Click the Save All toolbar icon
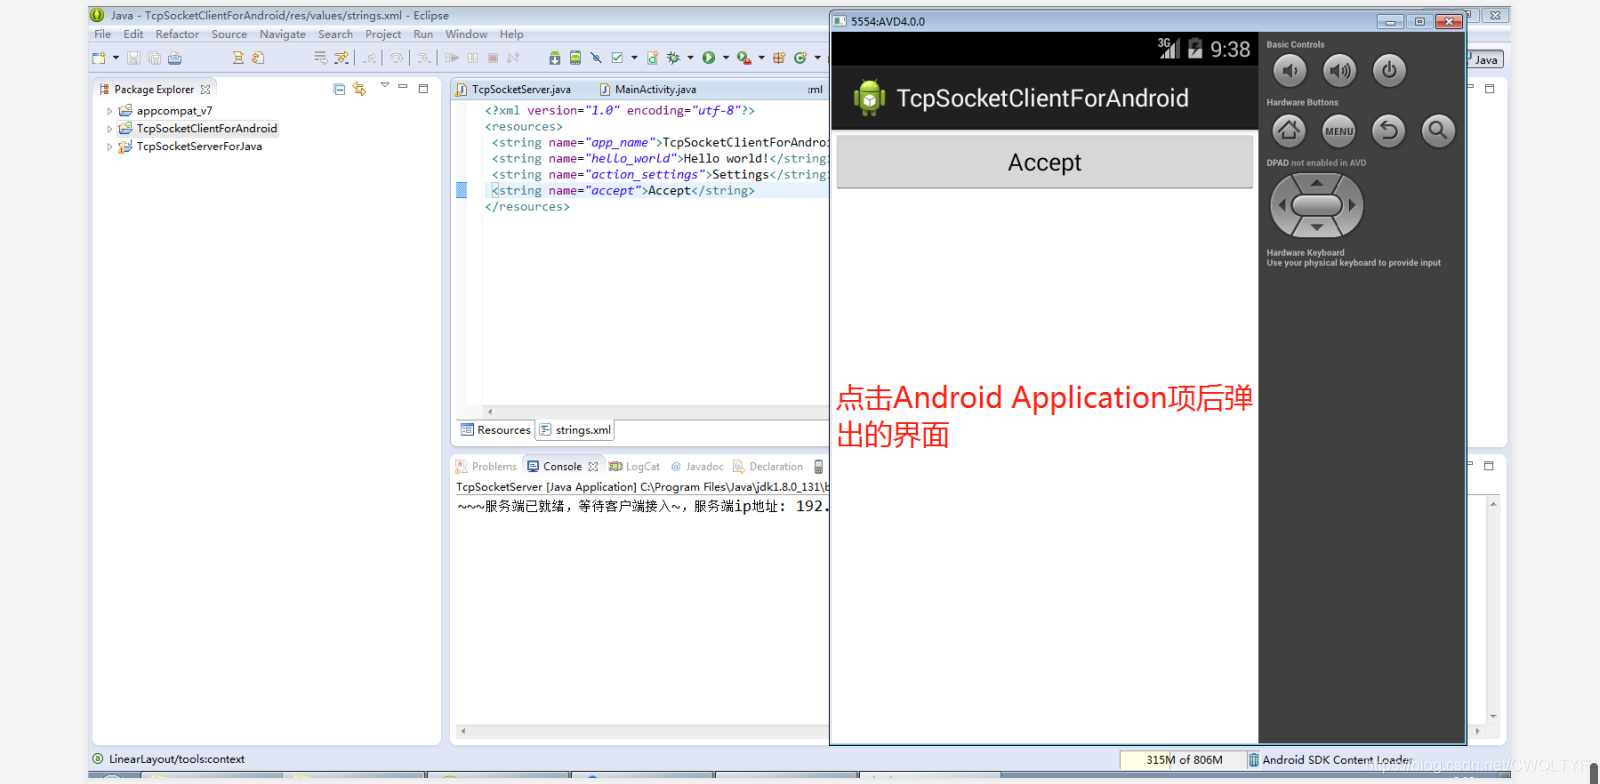1600x784 pixels. pos(154,58)
